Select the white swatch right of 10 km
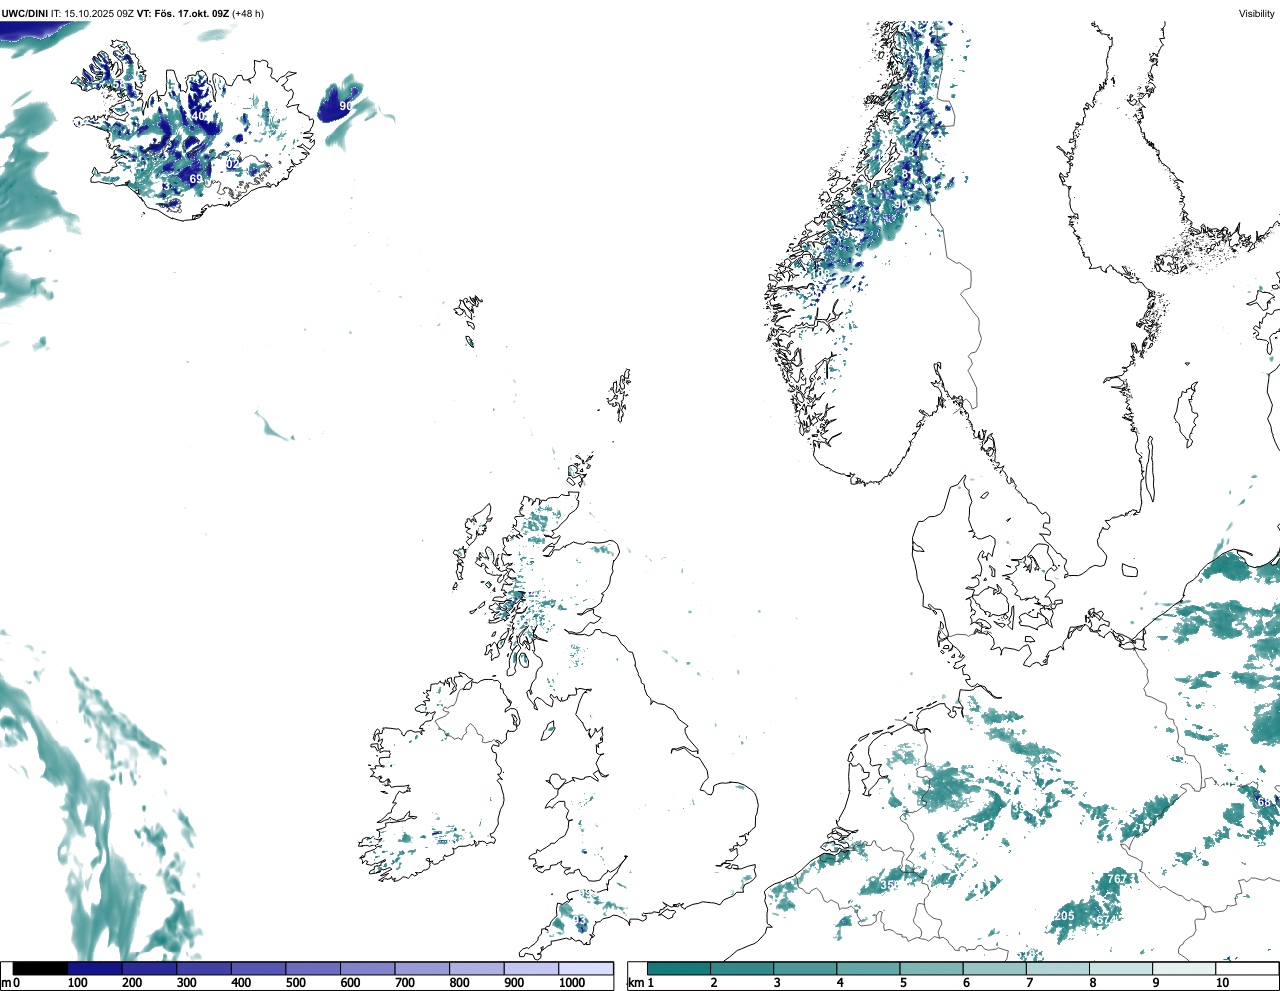The height and width of the screenshot is (991, 1280). pos(1246,968)
